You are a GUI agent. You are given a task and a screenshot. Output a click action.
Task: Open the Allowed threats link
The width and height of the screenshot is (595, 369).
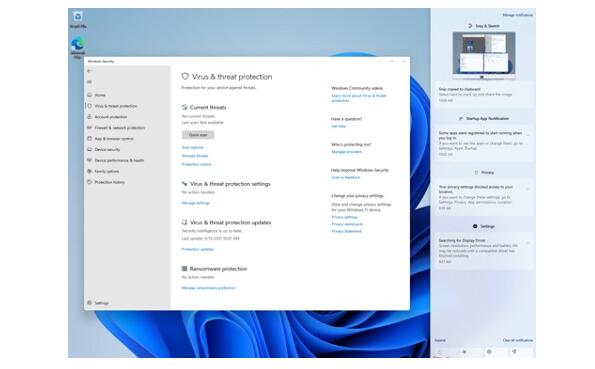pyautogui.click(x=195, y=156)
